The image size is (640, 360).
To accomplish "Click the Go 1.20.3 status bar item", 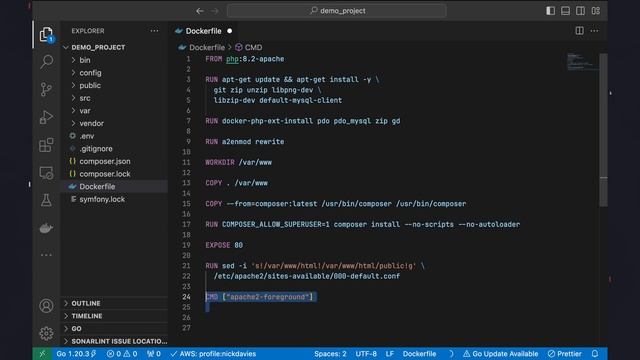I will (x=76, y=354).
